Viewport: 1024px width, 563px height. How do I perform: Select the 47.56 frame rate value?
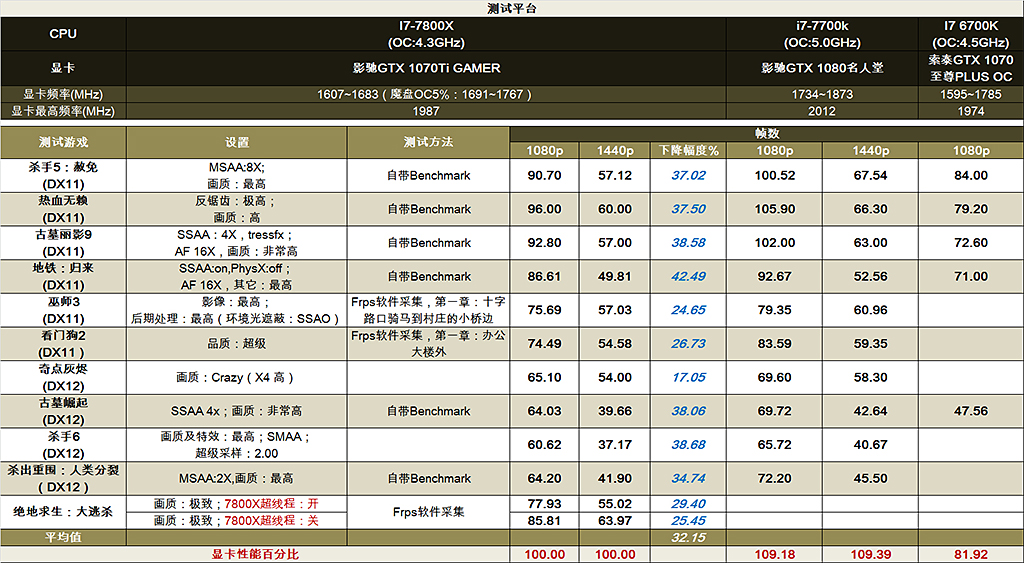click(x=970, y=411)
